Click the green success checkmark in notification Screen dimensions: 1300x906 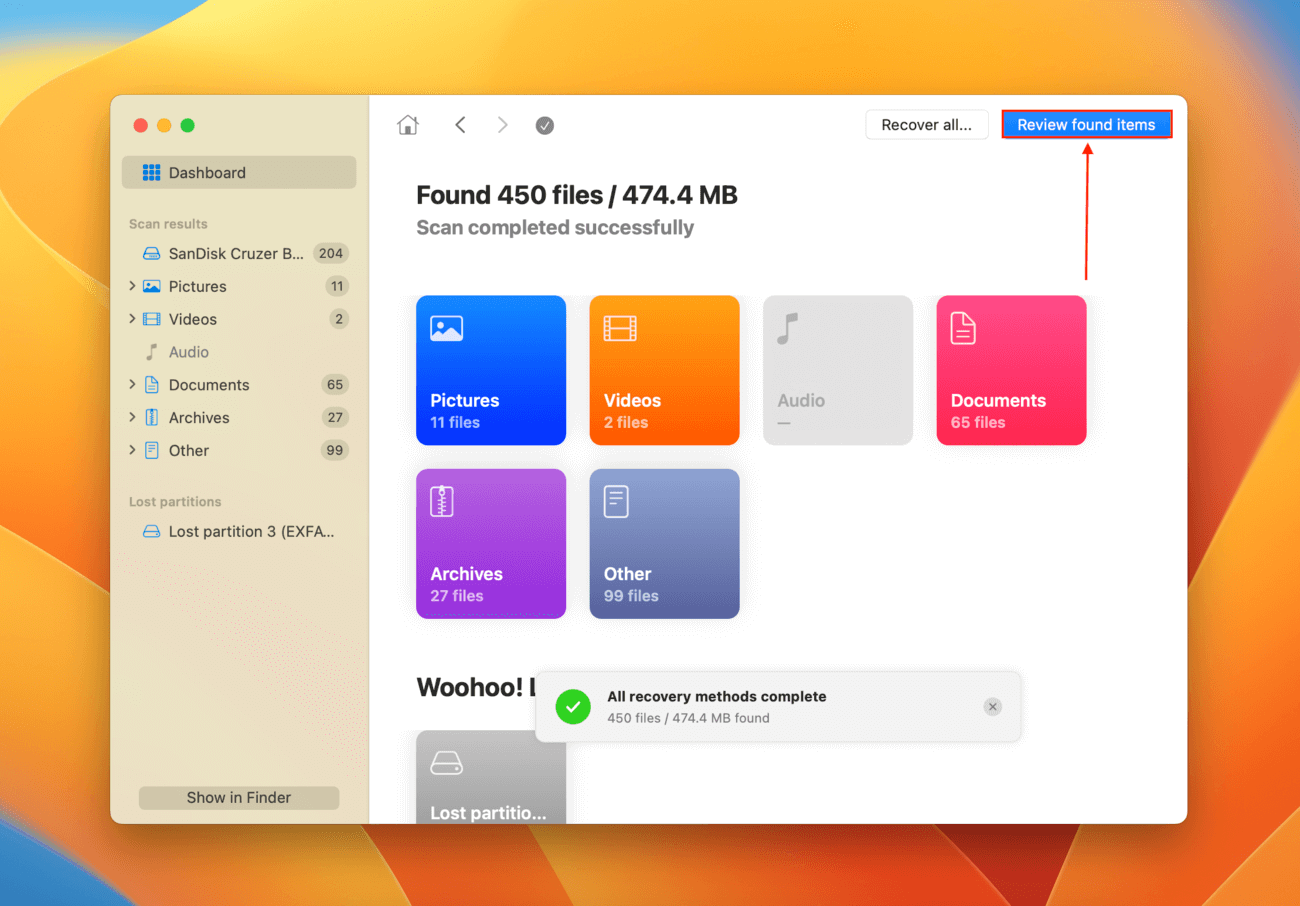click(573, 707)
